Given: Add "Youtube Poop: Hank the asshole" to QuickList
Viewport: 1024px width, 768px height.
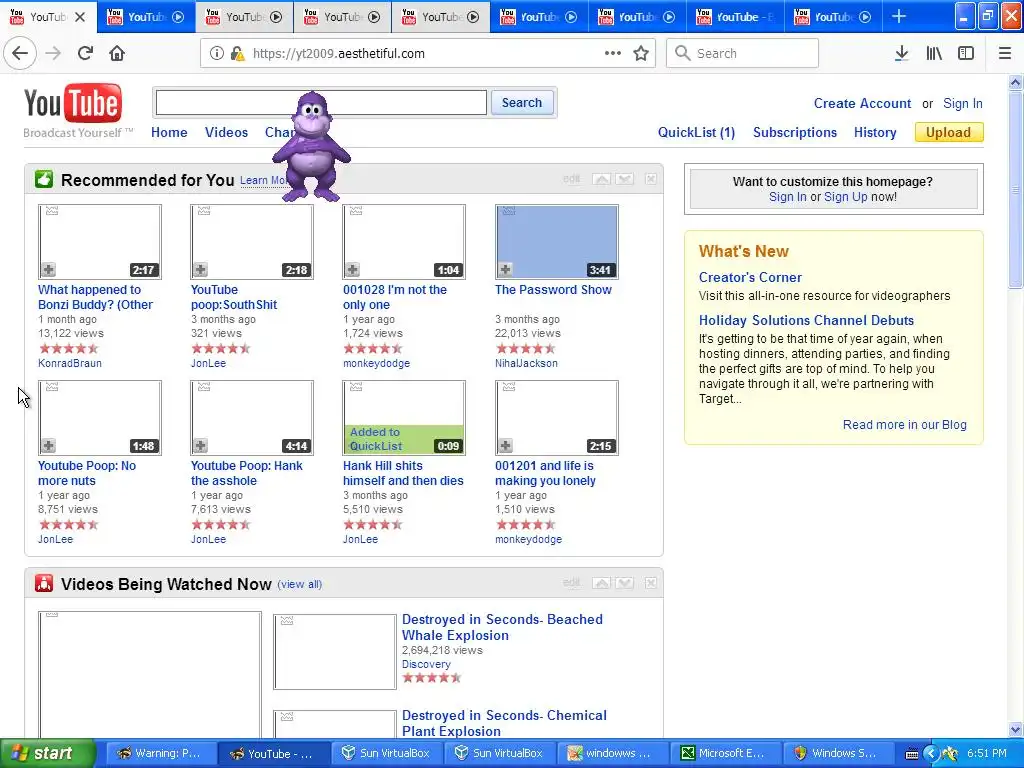Looking at the screenshot, I should coord(200,446).
